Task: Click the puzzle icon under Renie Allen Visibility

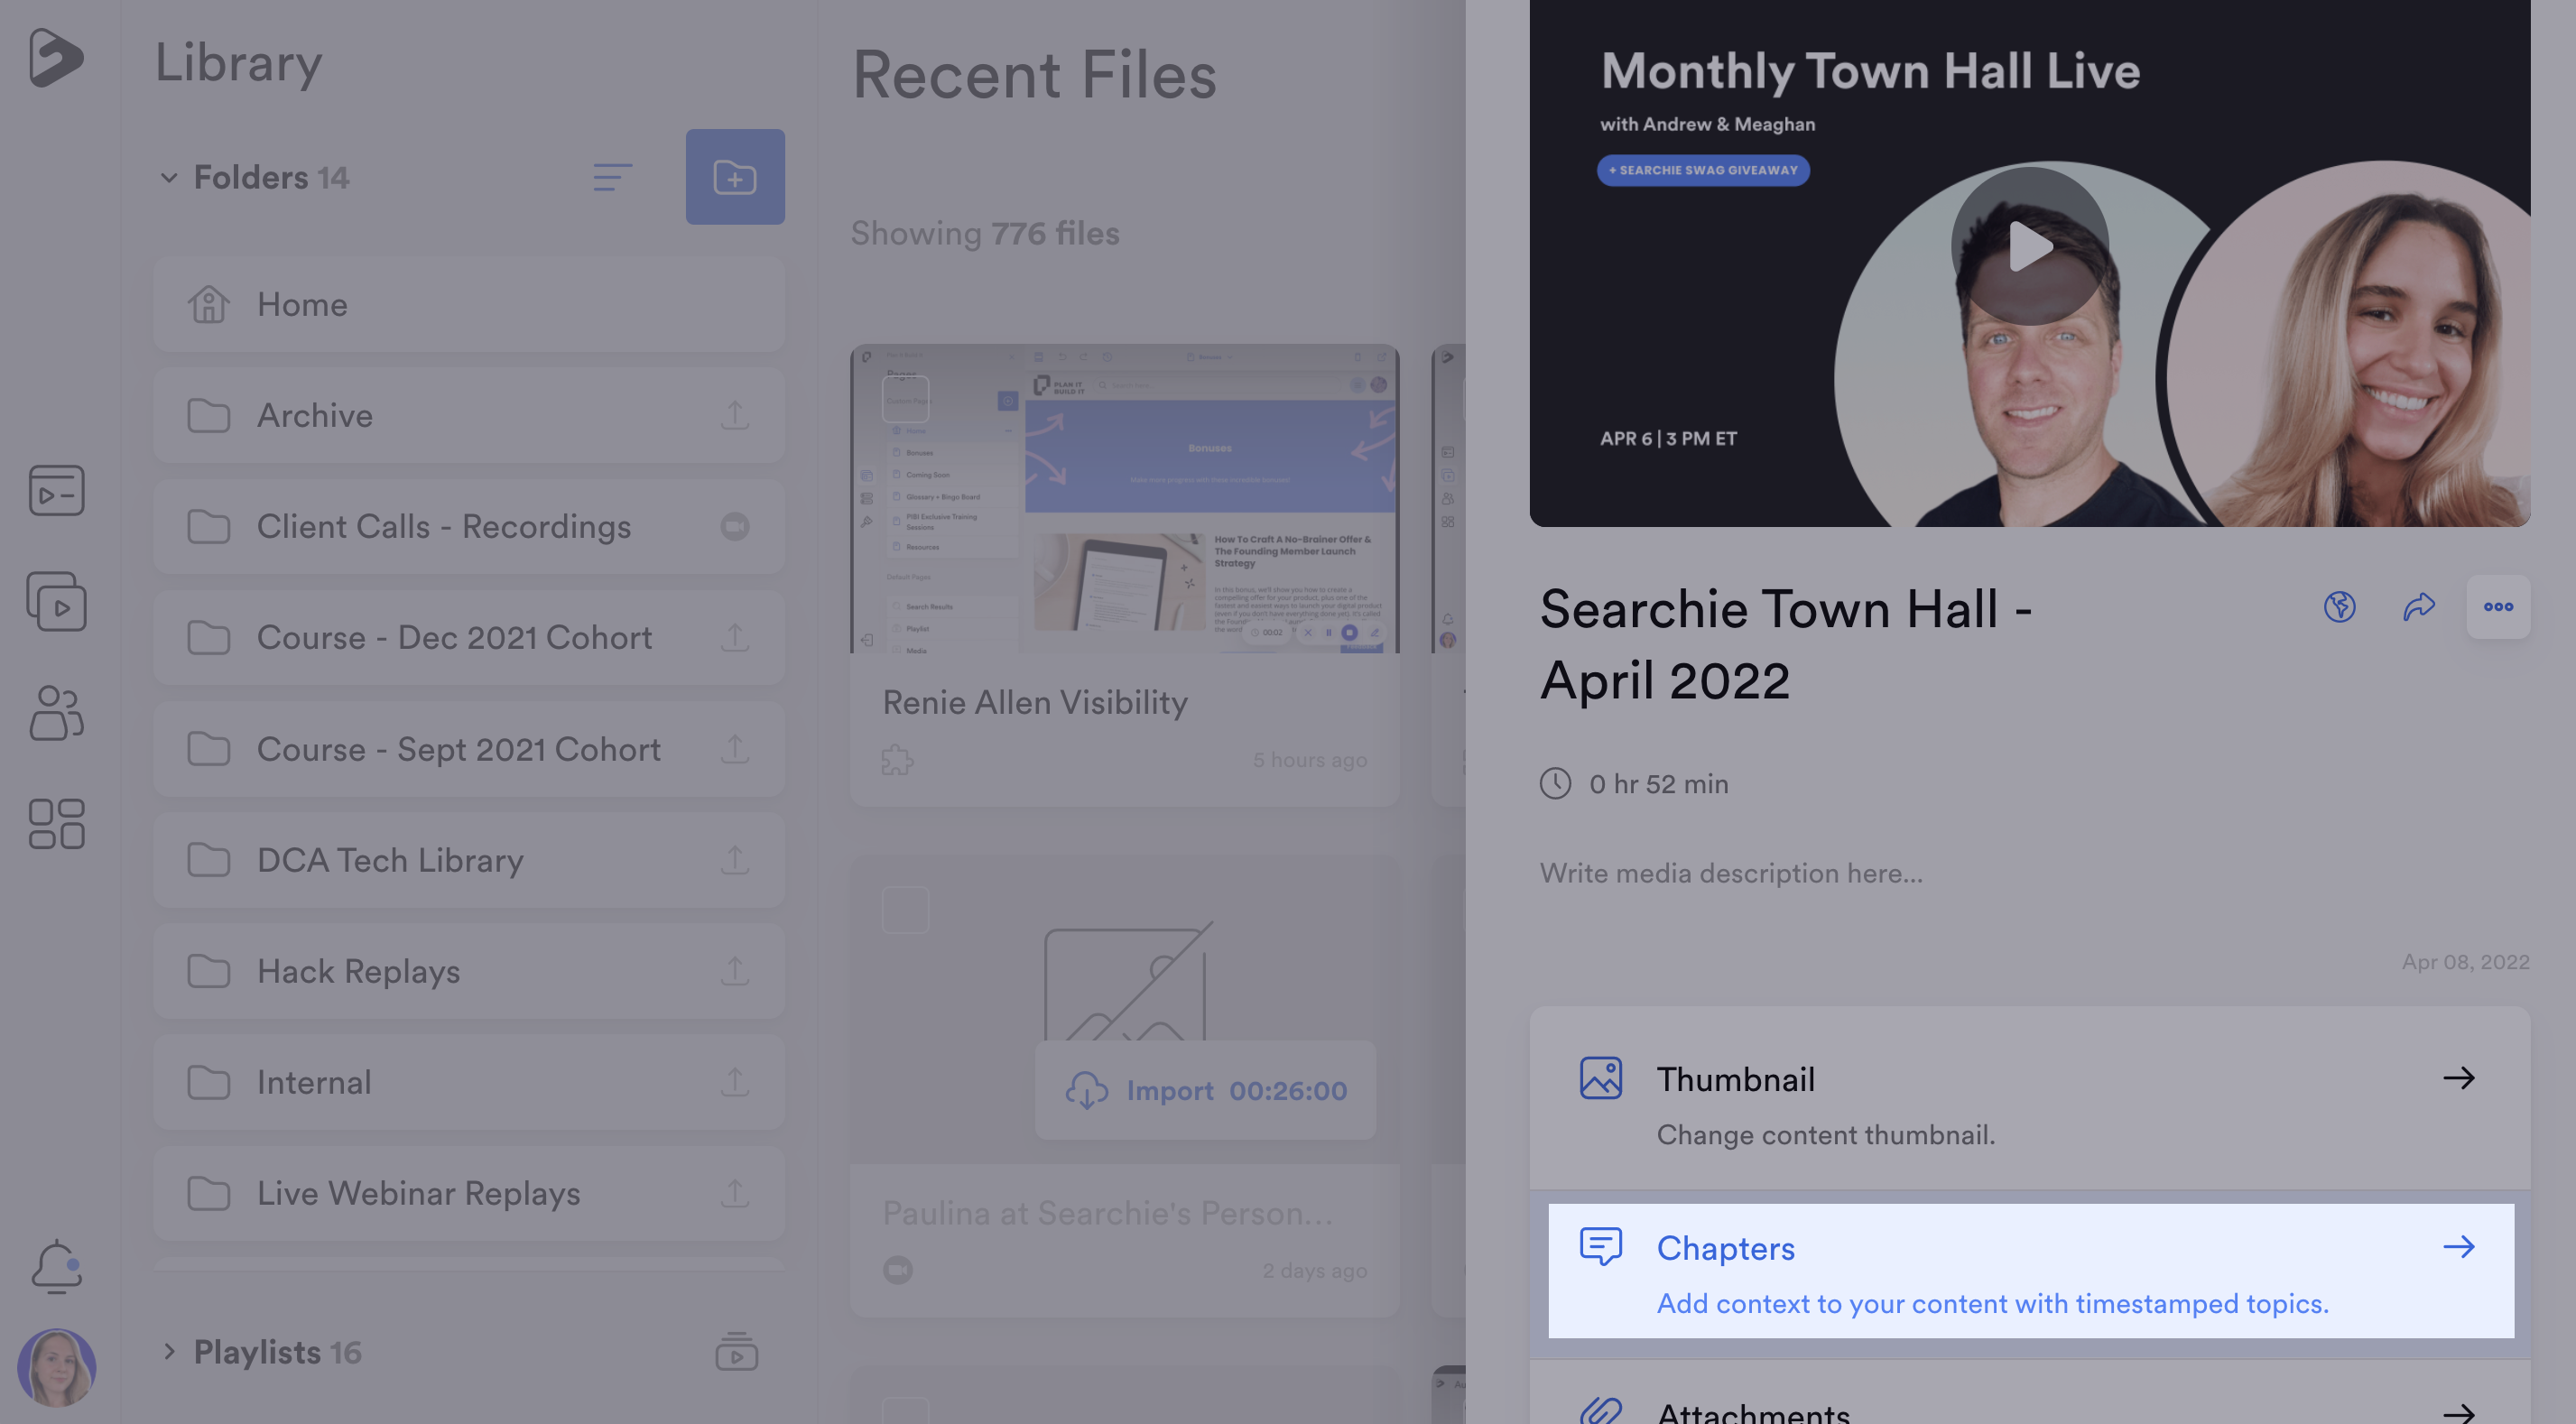Action: click(897, 760)
